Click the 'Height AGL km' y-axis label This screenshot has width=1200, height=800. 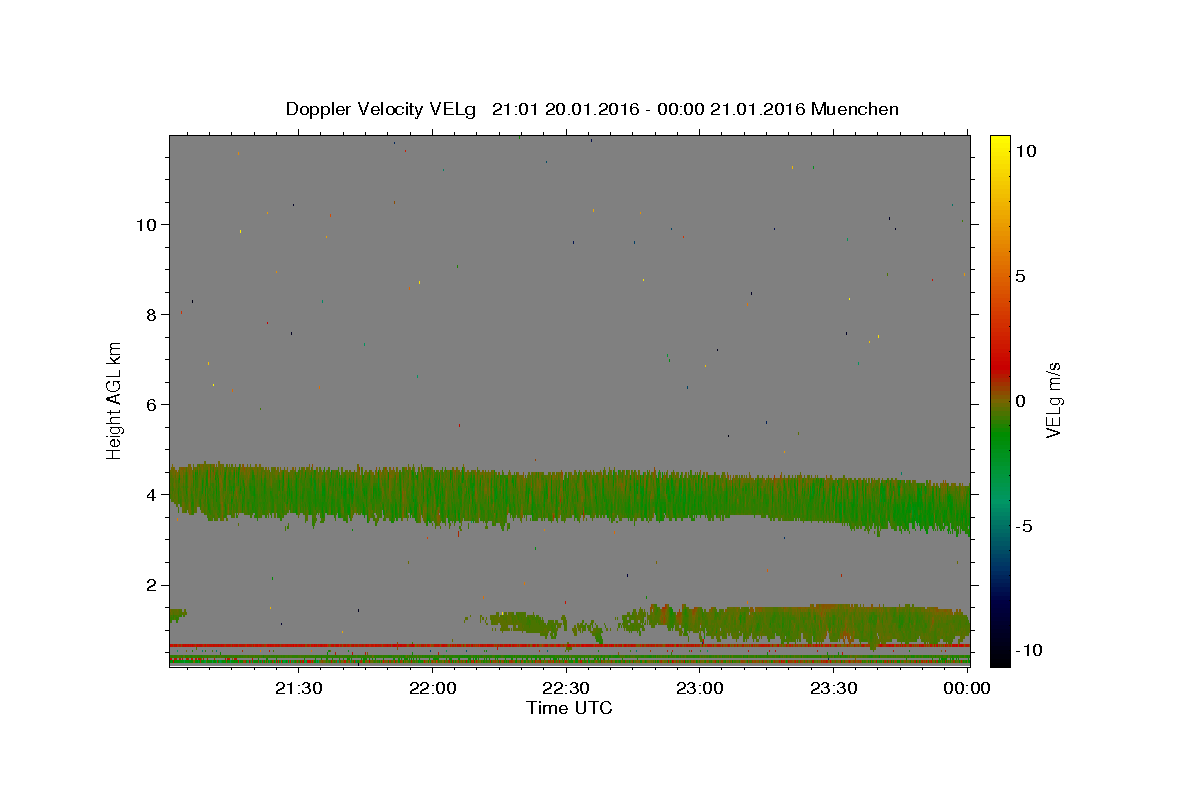(x=115, y=401)
